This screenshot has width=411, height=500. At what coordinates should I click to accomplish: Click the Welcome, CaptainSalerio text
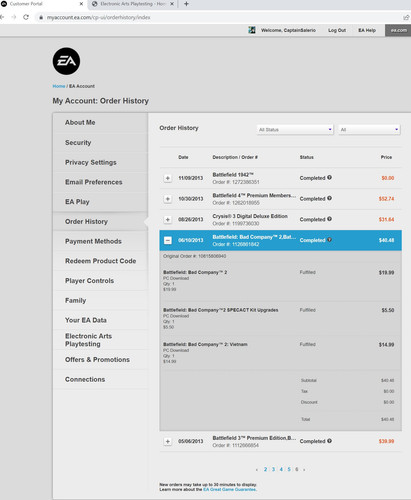(288, 30)
